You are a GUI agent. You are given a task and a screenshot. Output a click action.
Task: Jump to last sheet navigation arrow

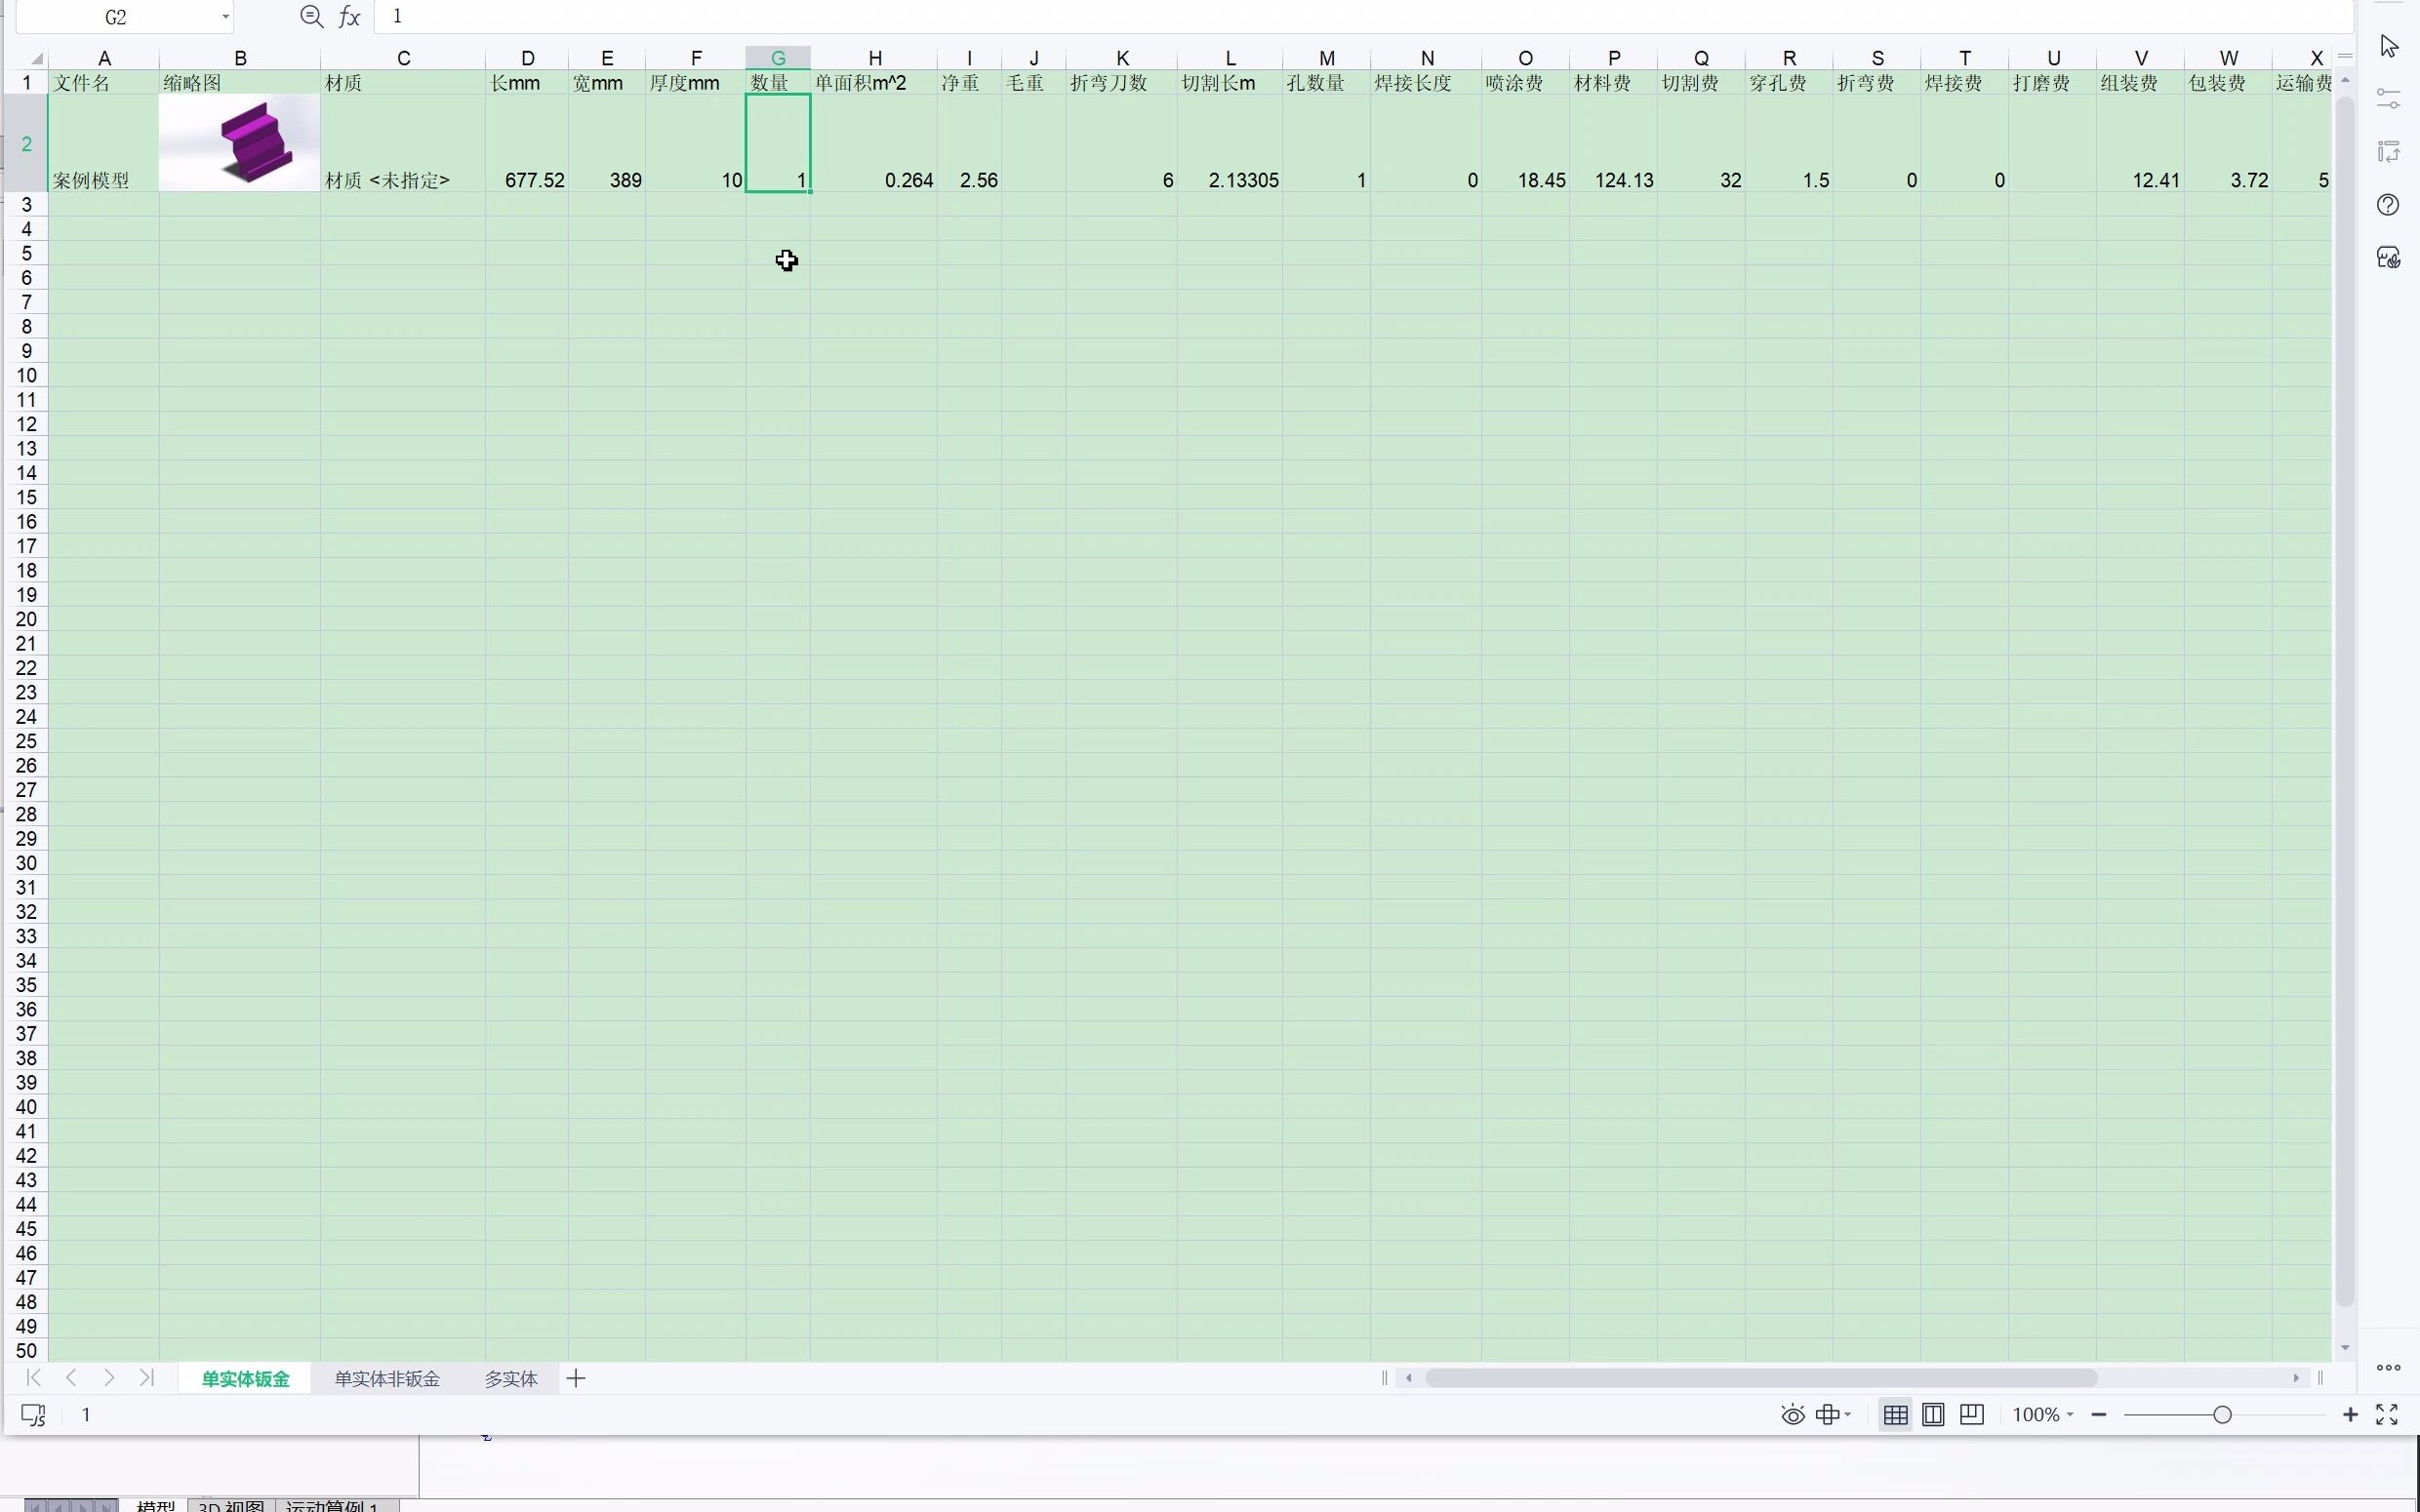[x=147, y=1378]
